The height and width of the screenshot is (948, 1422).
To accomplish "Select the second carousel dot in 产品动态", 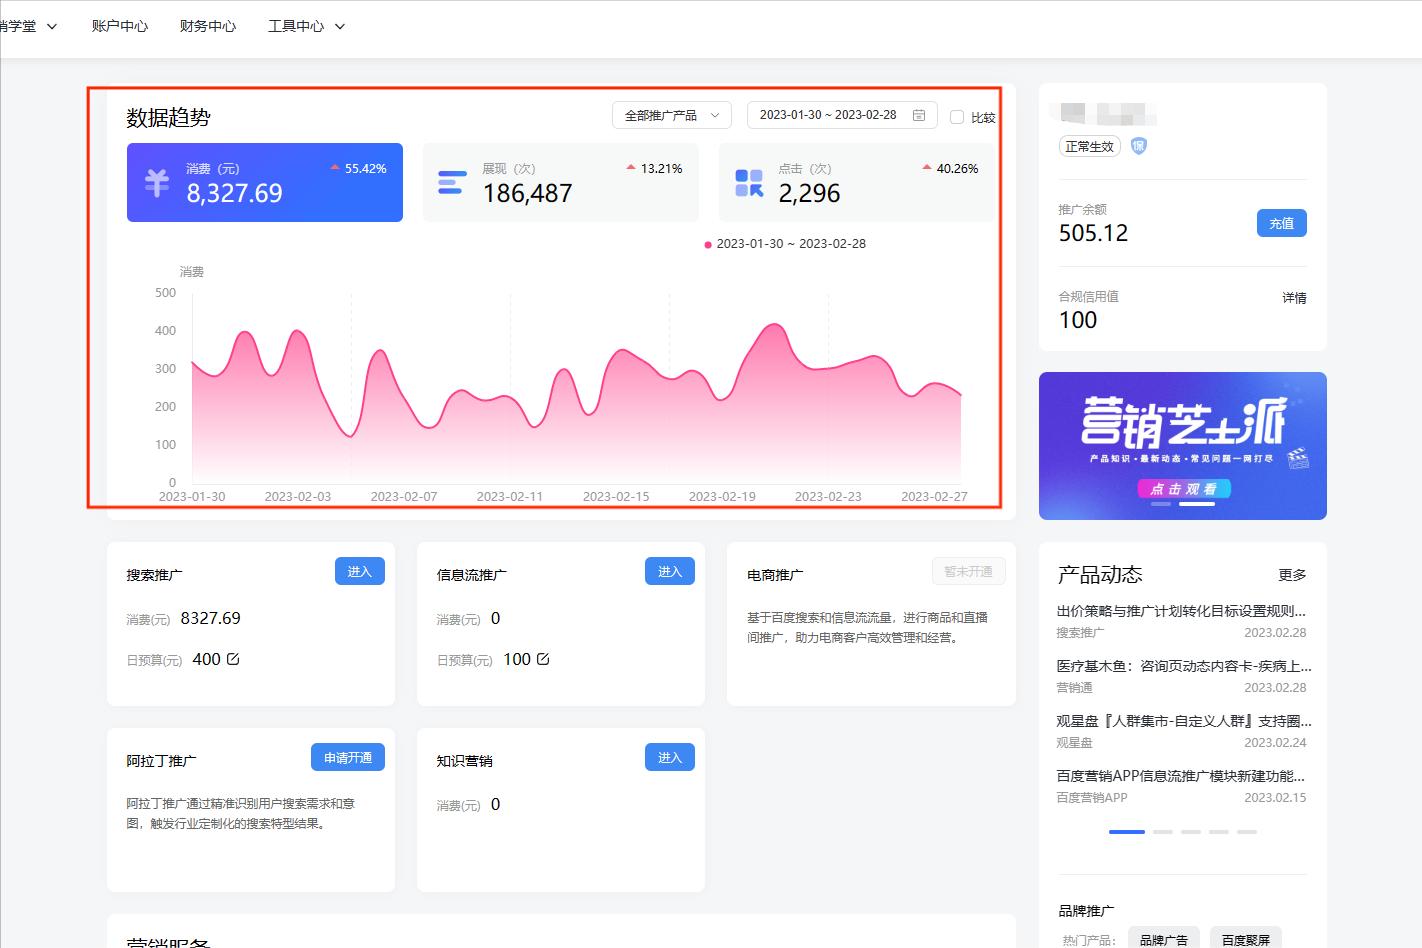I will tap(1163, 831).
